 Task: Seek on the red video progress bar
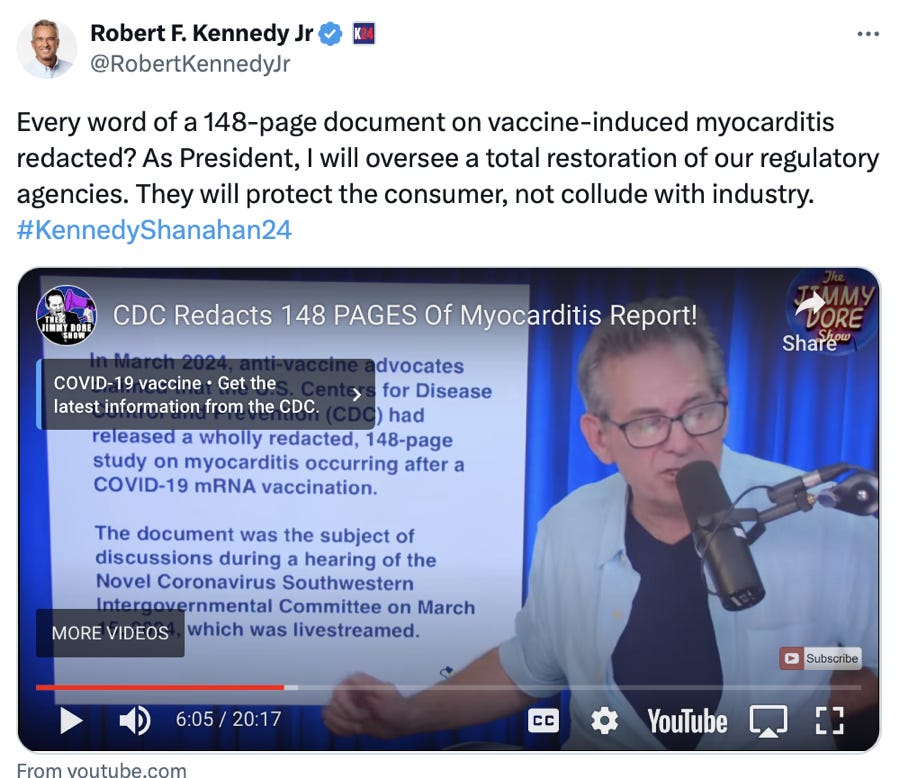[160, 687]
